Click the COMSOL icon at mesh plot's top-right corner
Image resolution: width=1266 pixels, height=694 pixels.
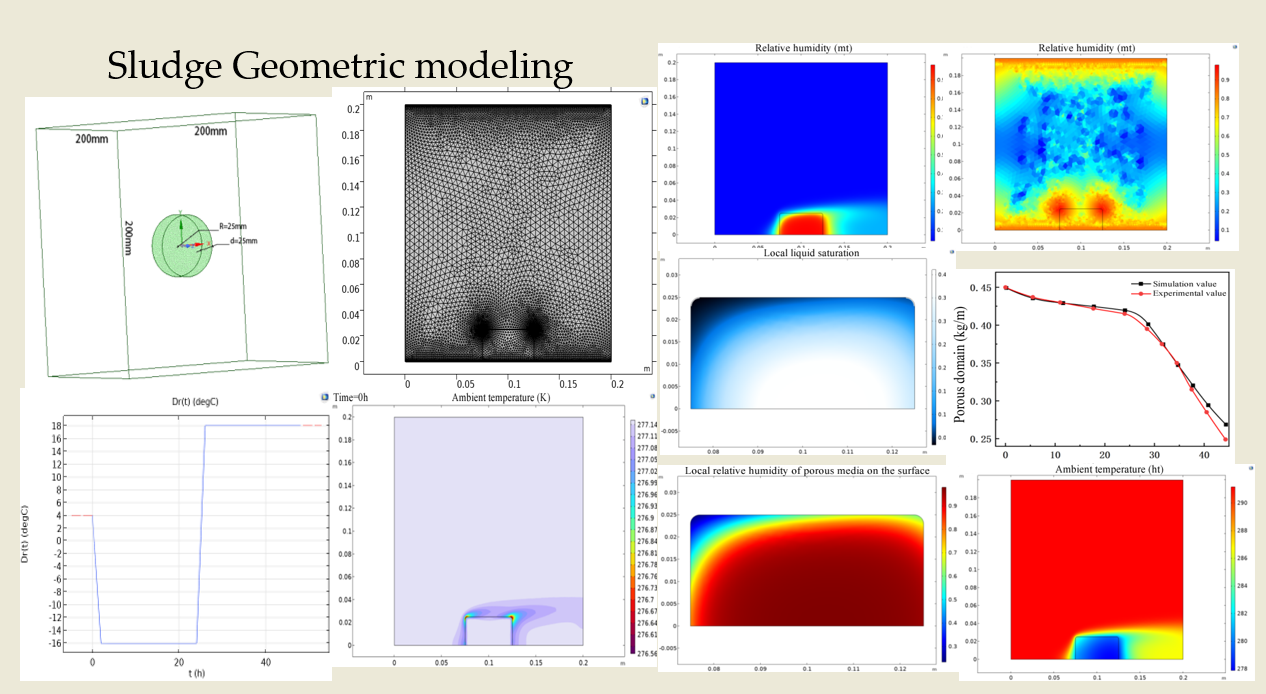tap(643, 101)
